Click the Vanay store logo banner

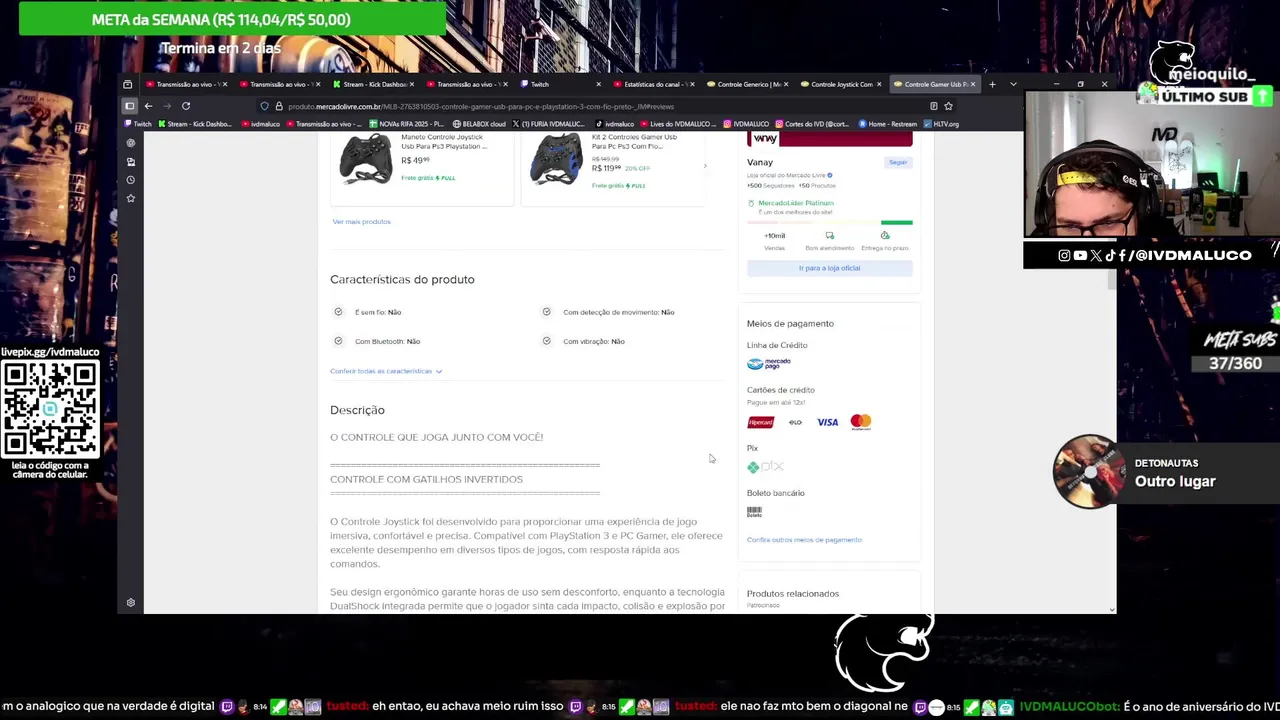[x=829, y=139]
